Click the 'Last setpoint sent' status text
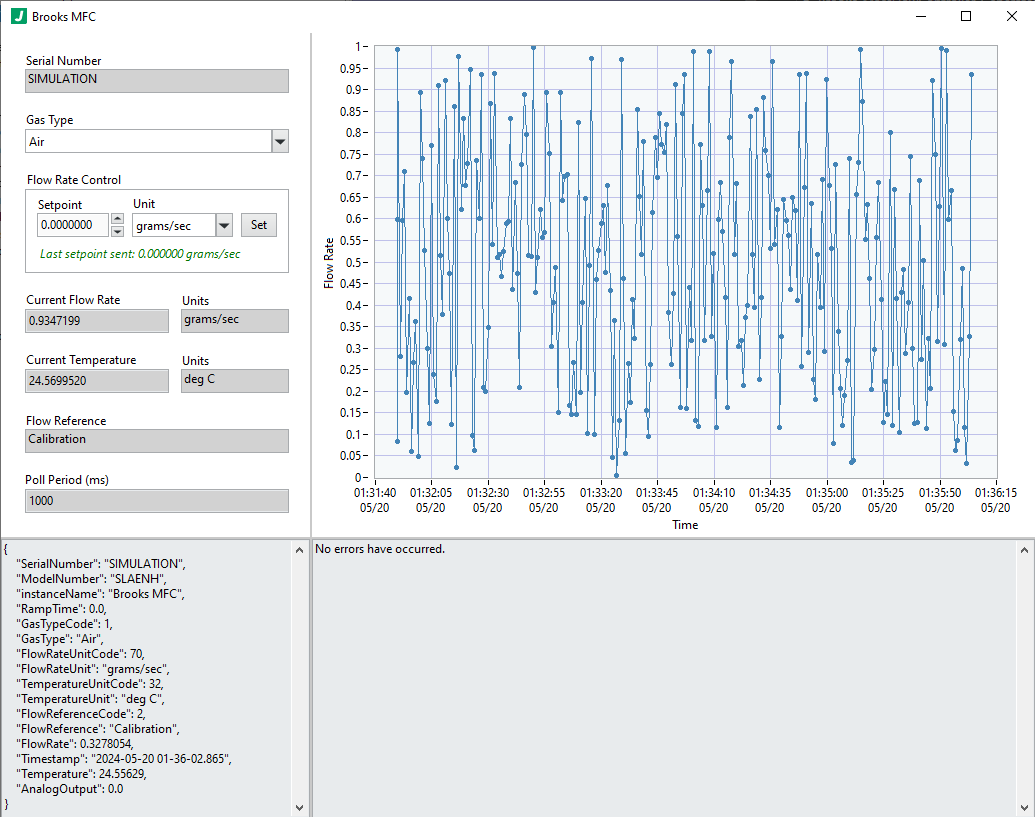The height and width of the screenshot is (817, 1035). tap(140, 254)
